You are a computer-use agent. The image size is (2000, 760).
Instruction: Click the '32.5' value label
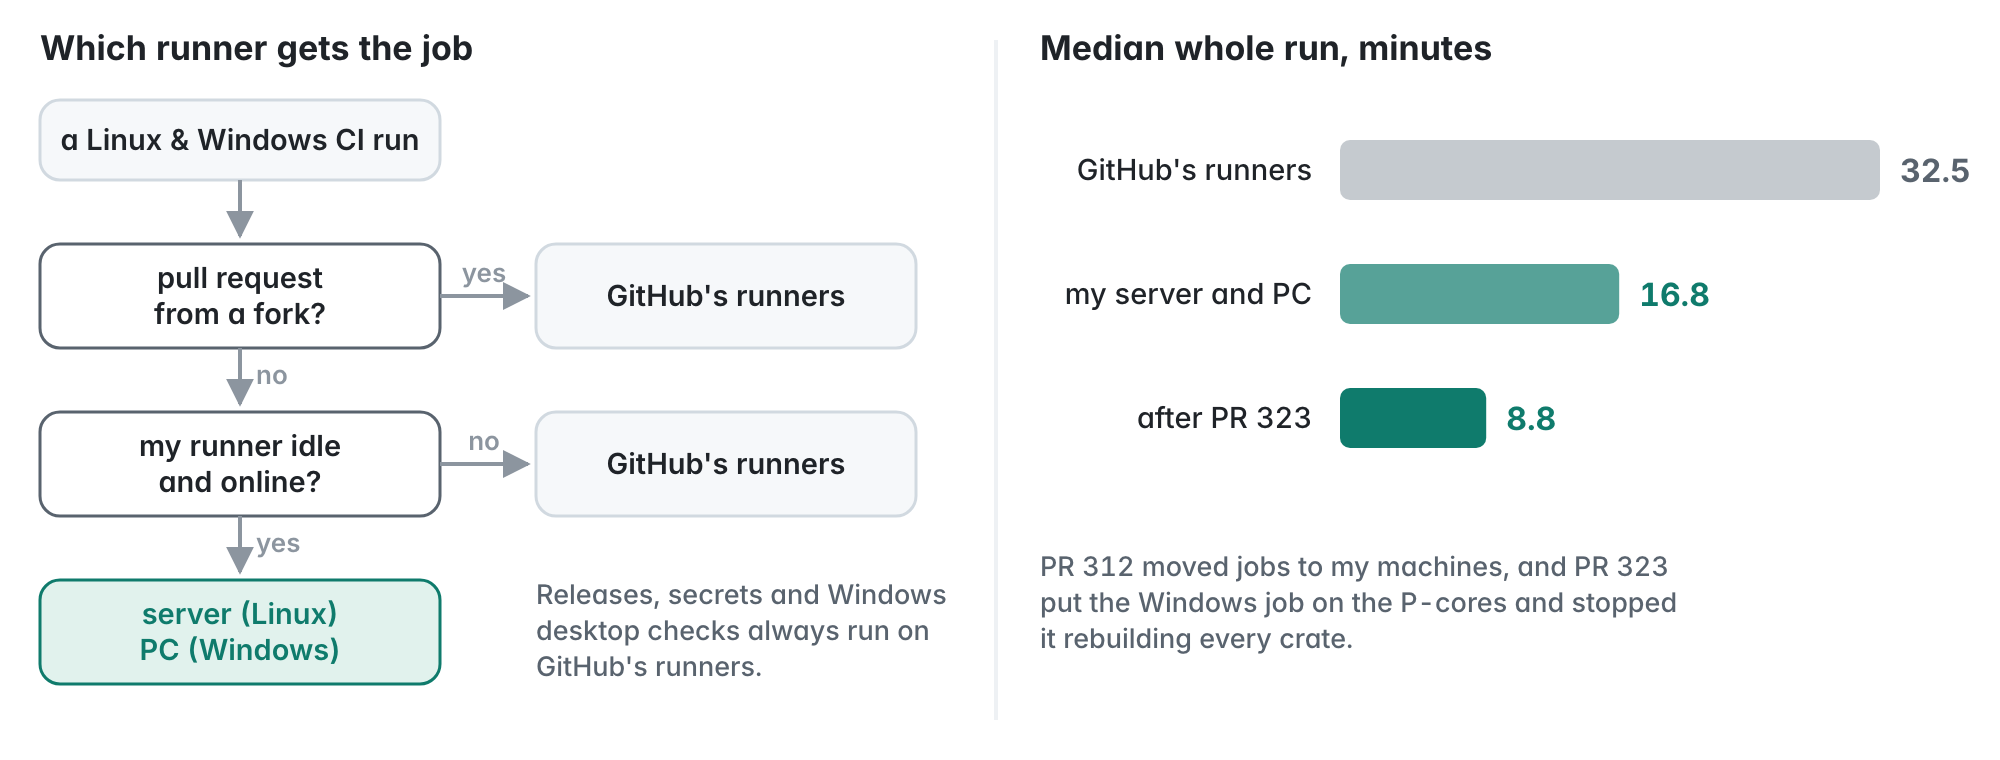tap(1935, 171)
